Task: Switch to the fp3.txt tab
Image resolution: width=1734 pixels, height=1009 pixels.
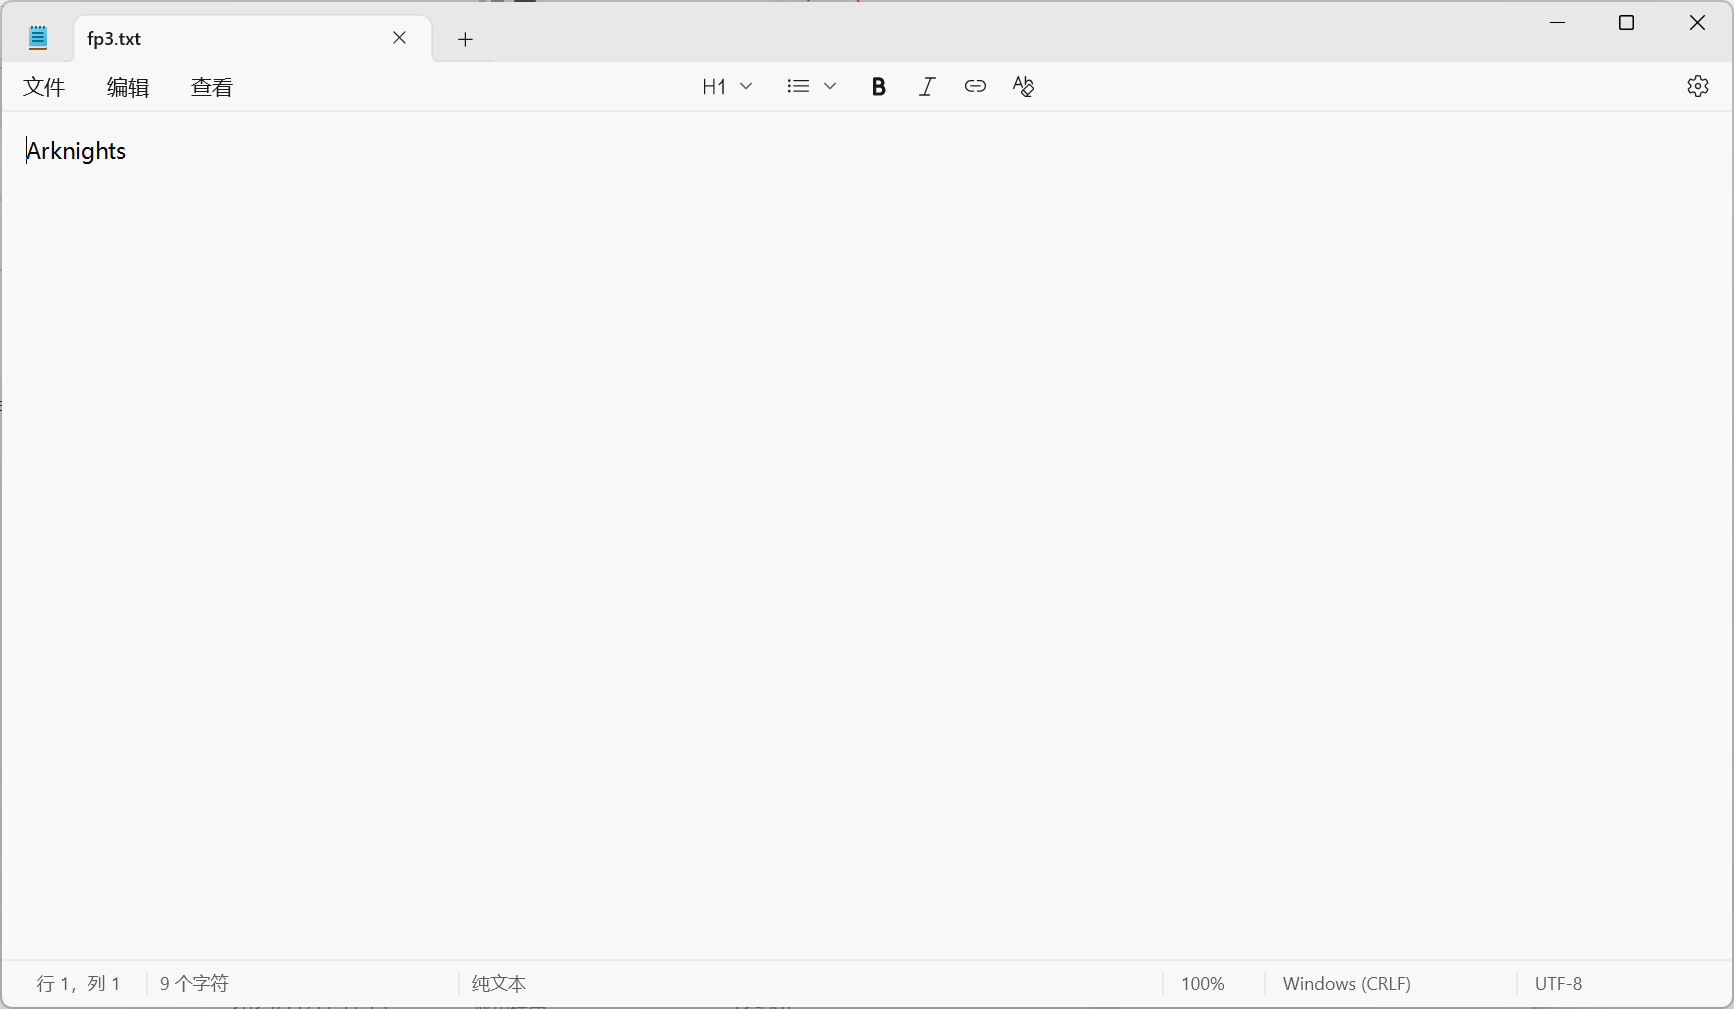Action: point(253,39)
